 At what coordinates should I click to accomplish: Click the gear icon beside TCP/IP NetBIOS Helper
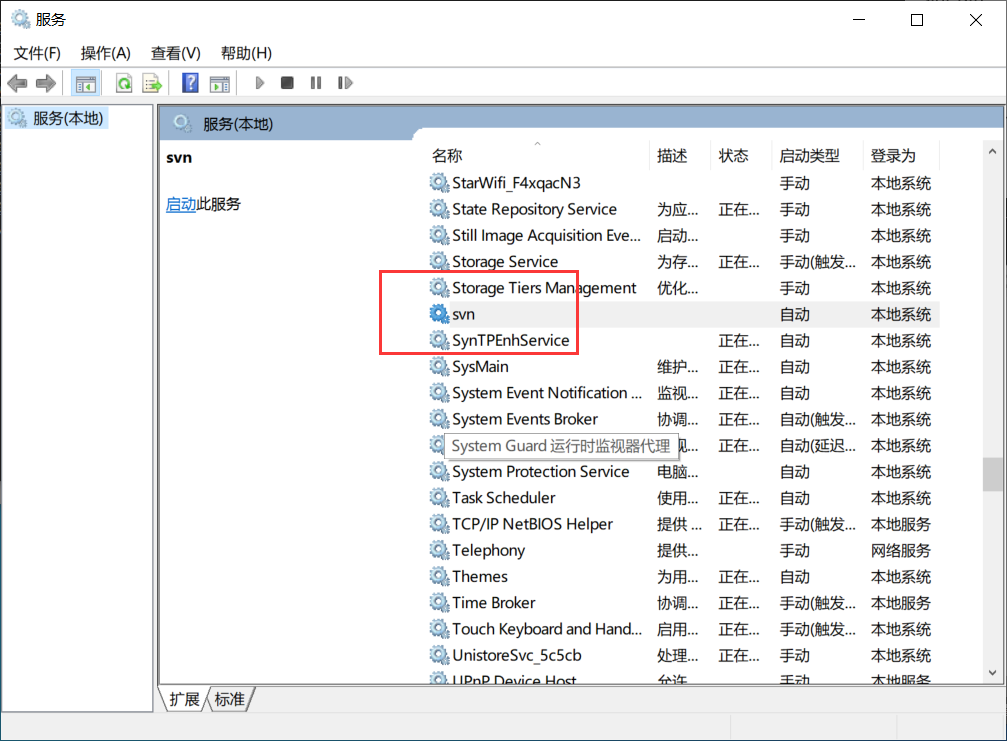439,524
